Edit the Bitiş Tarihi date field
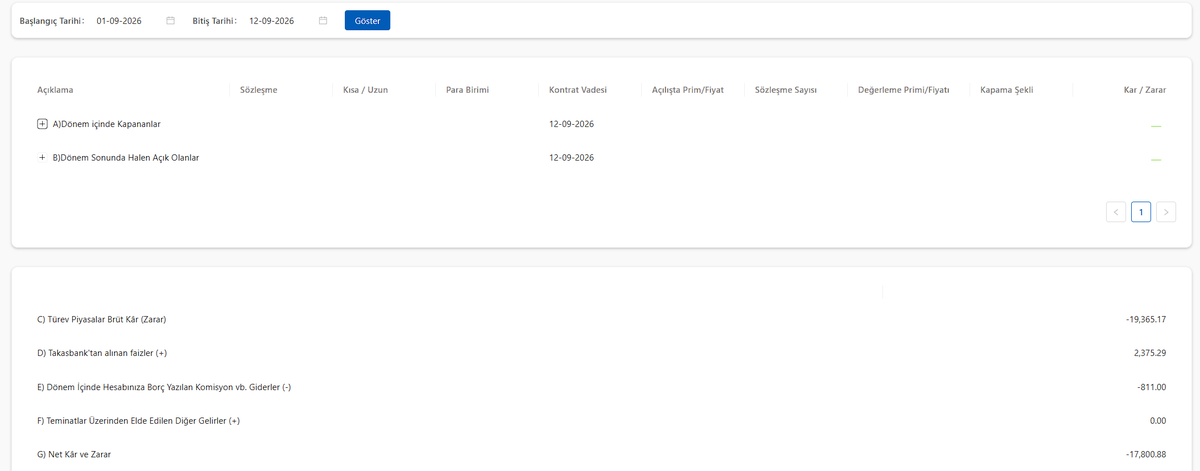Screen dimensions: 1200x471 (x=288, y=20)
